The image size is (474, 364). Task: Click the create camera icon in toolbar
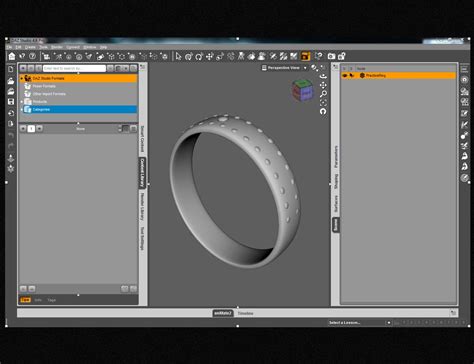(46, 56)
